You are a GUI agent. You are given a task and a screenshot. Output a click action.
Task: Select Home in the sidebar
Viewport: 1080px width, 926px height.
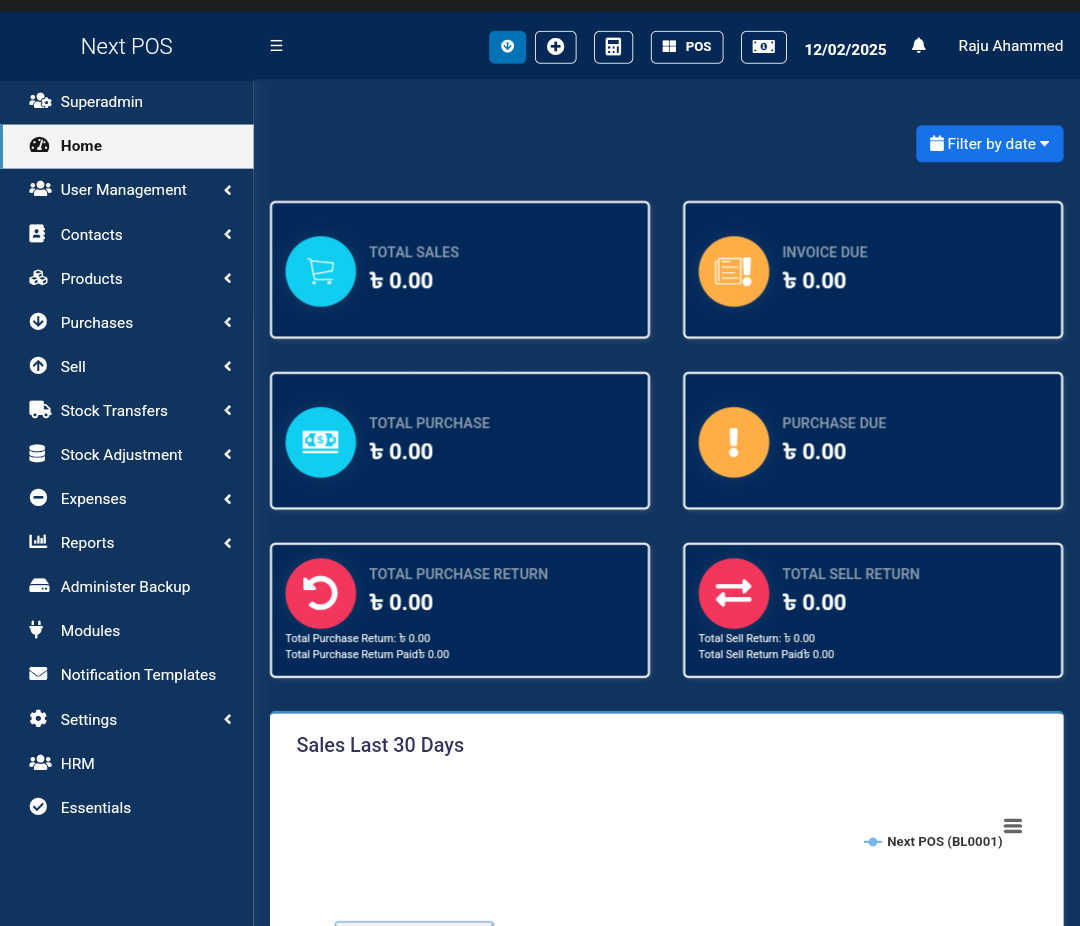(82, 146)
